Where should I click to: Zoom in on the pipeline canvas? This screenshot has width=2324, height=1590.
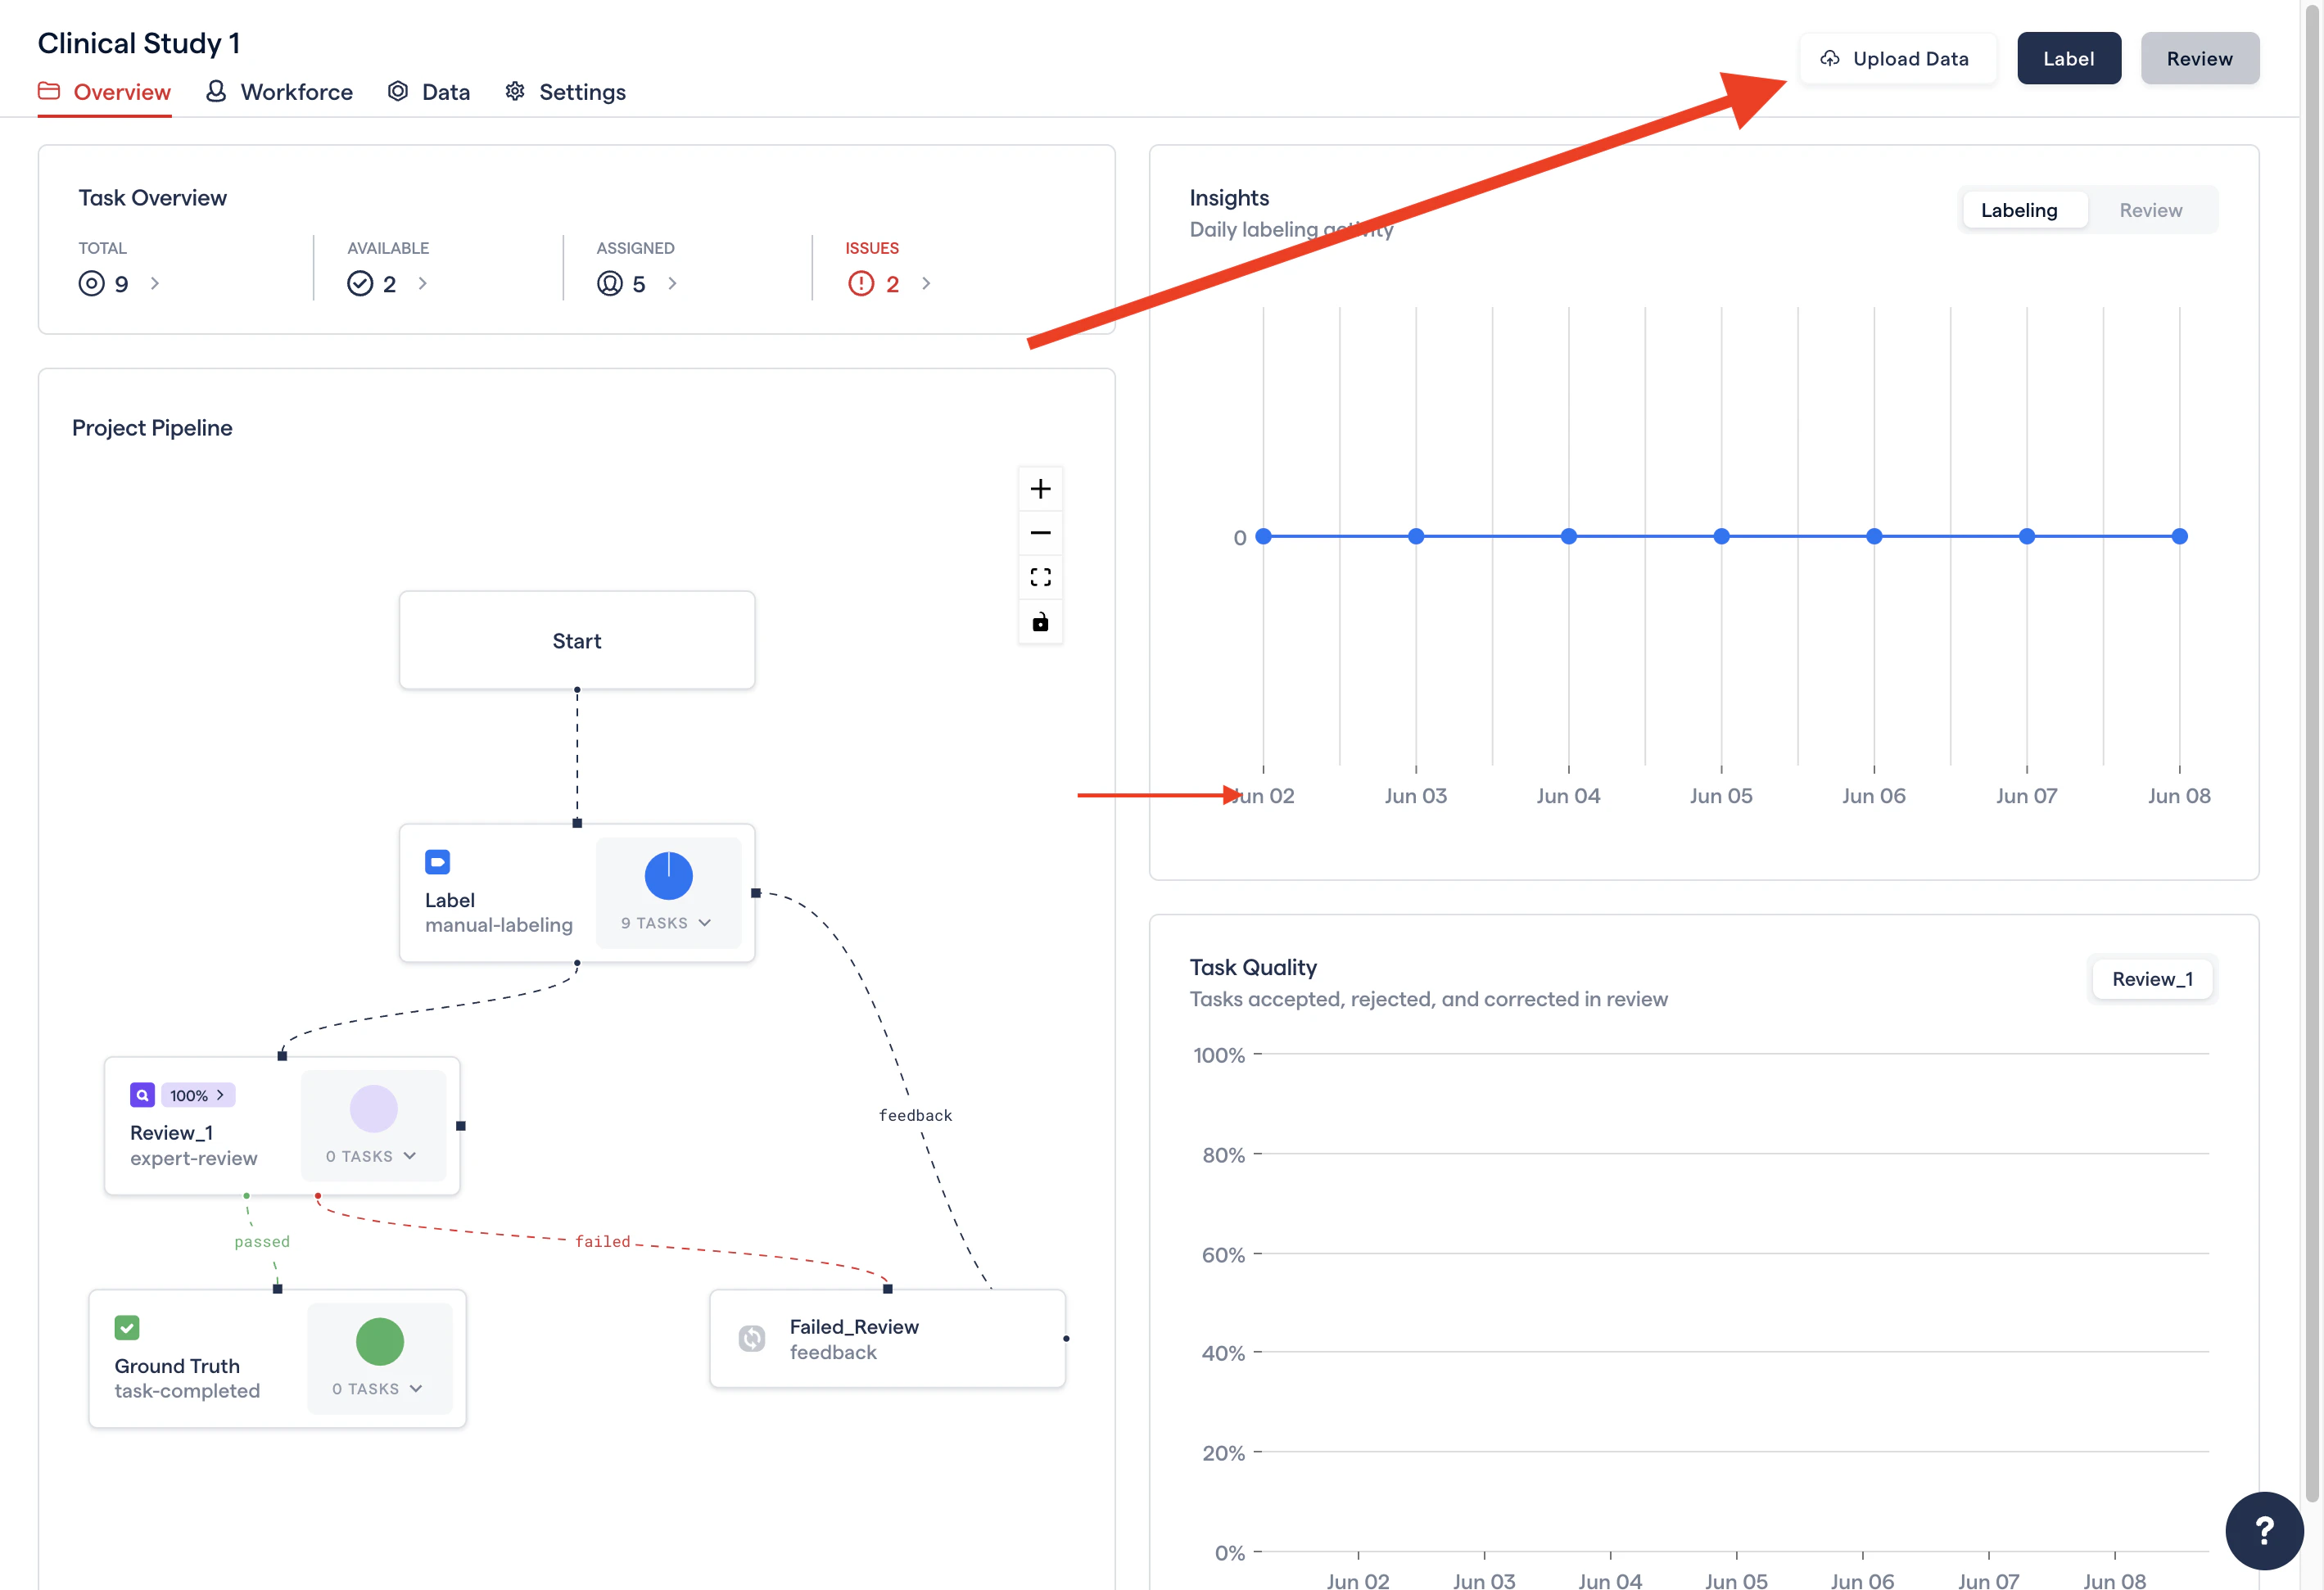1040,489
